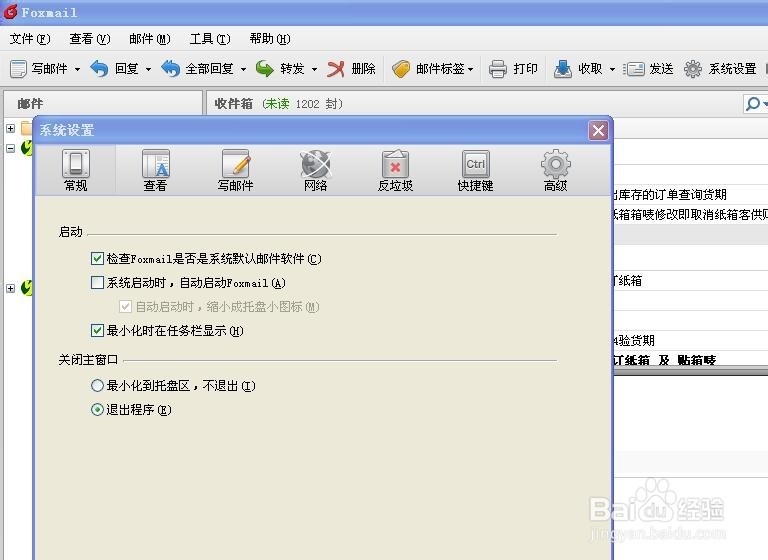Click the 系统设置 gear icon in toolbar

pos(693,69)
